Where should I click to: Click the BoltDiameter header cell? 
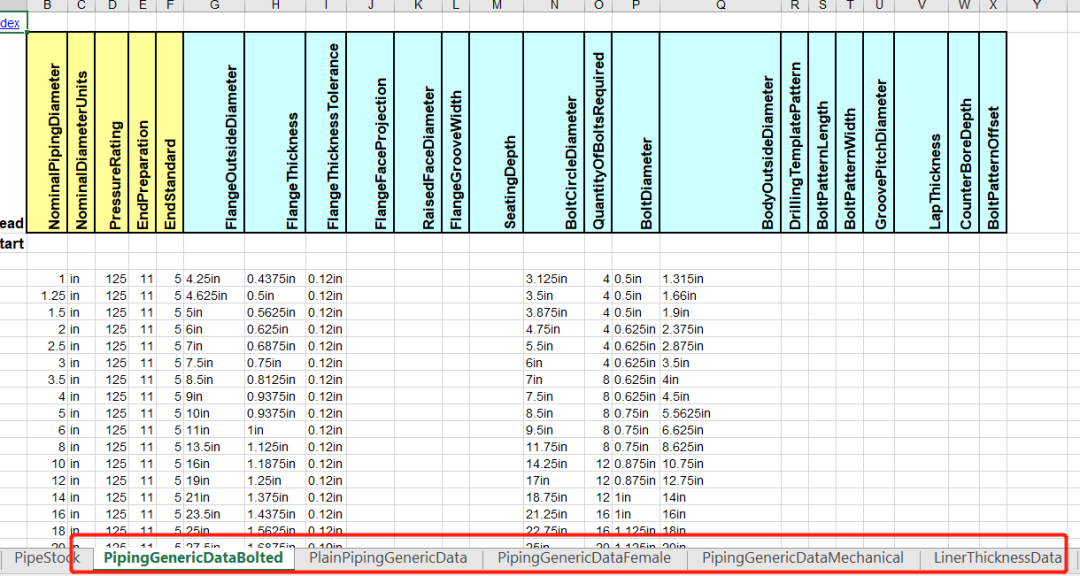[x=635, y=132]
